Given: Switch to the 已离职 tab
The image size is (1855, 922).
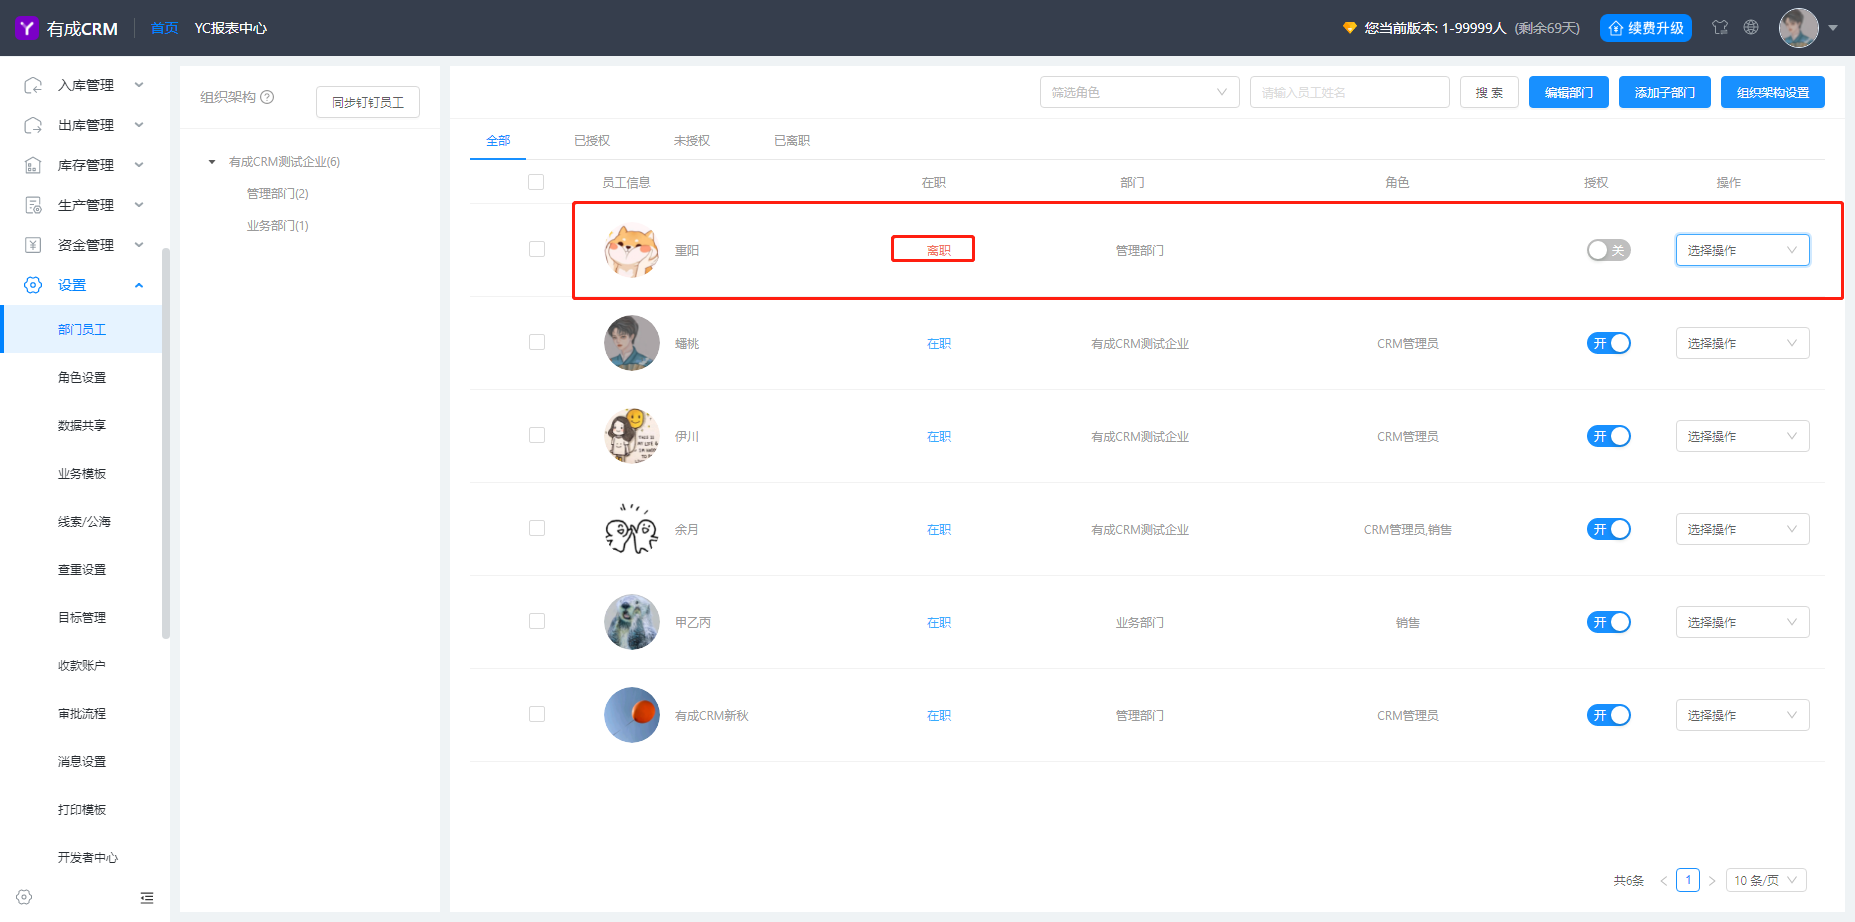Looking at the screenshot, I should click(792, 141).
